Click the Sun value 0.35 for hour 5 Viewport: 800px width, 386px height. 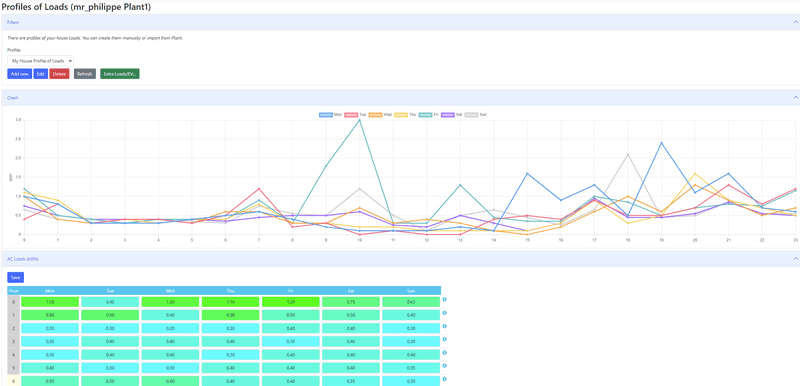[411, 368]
